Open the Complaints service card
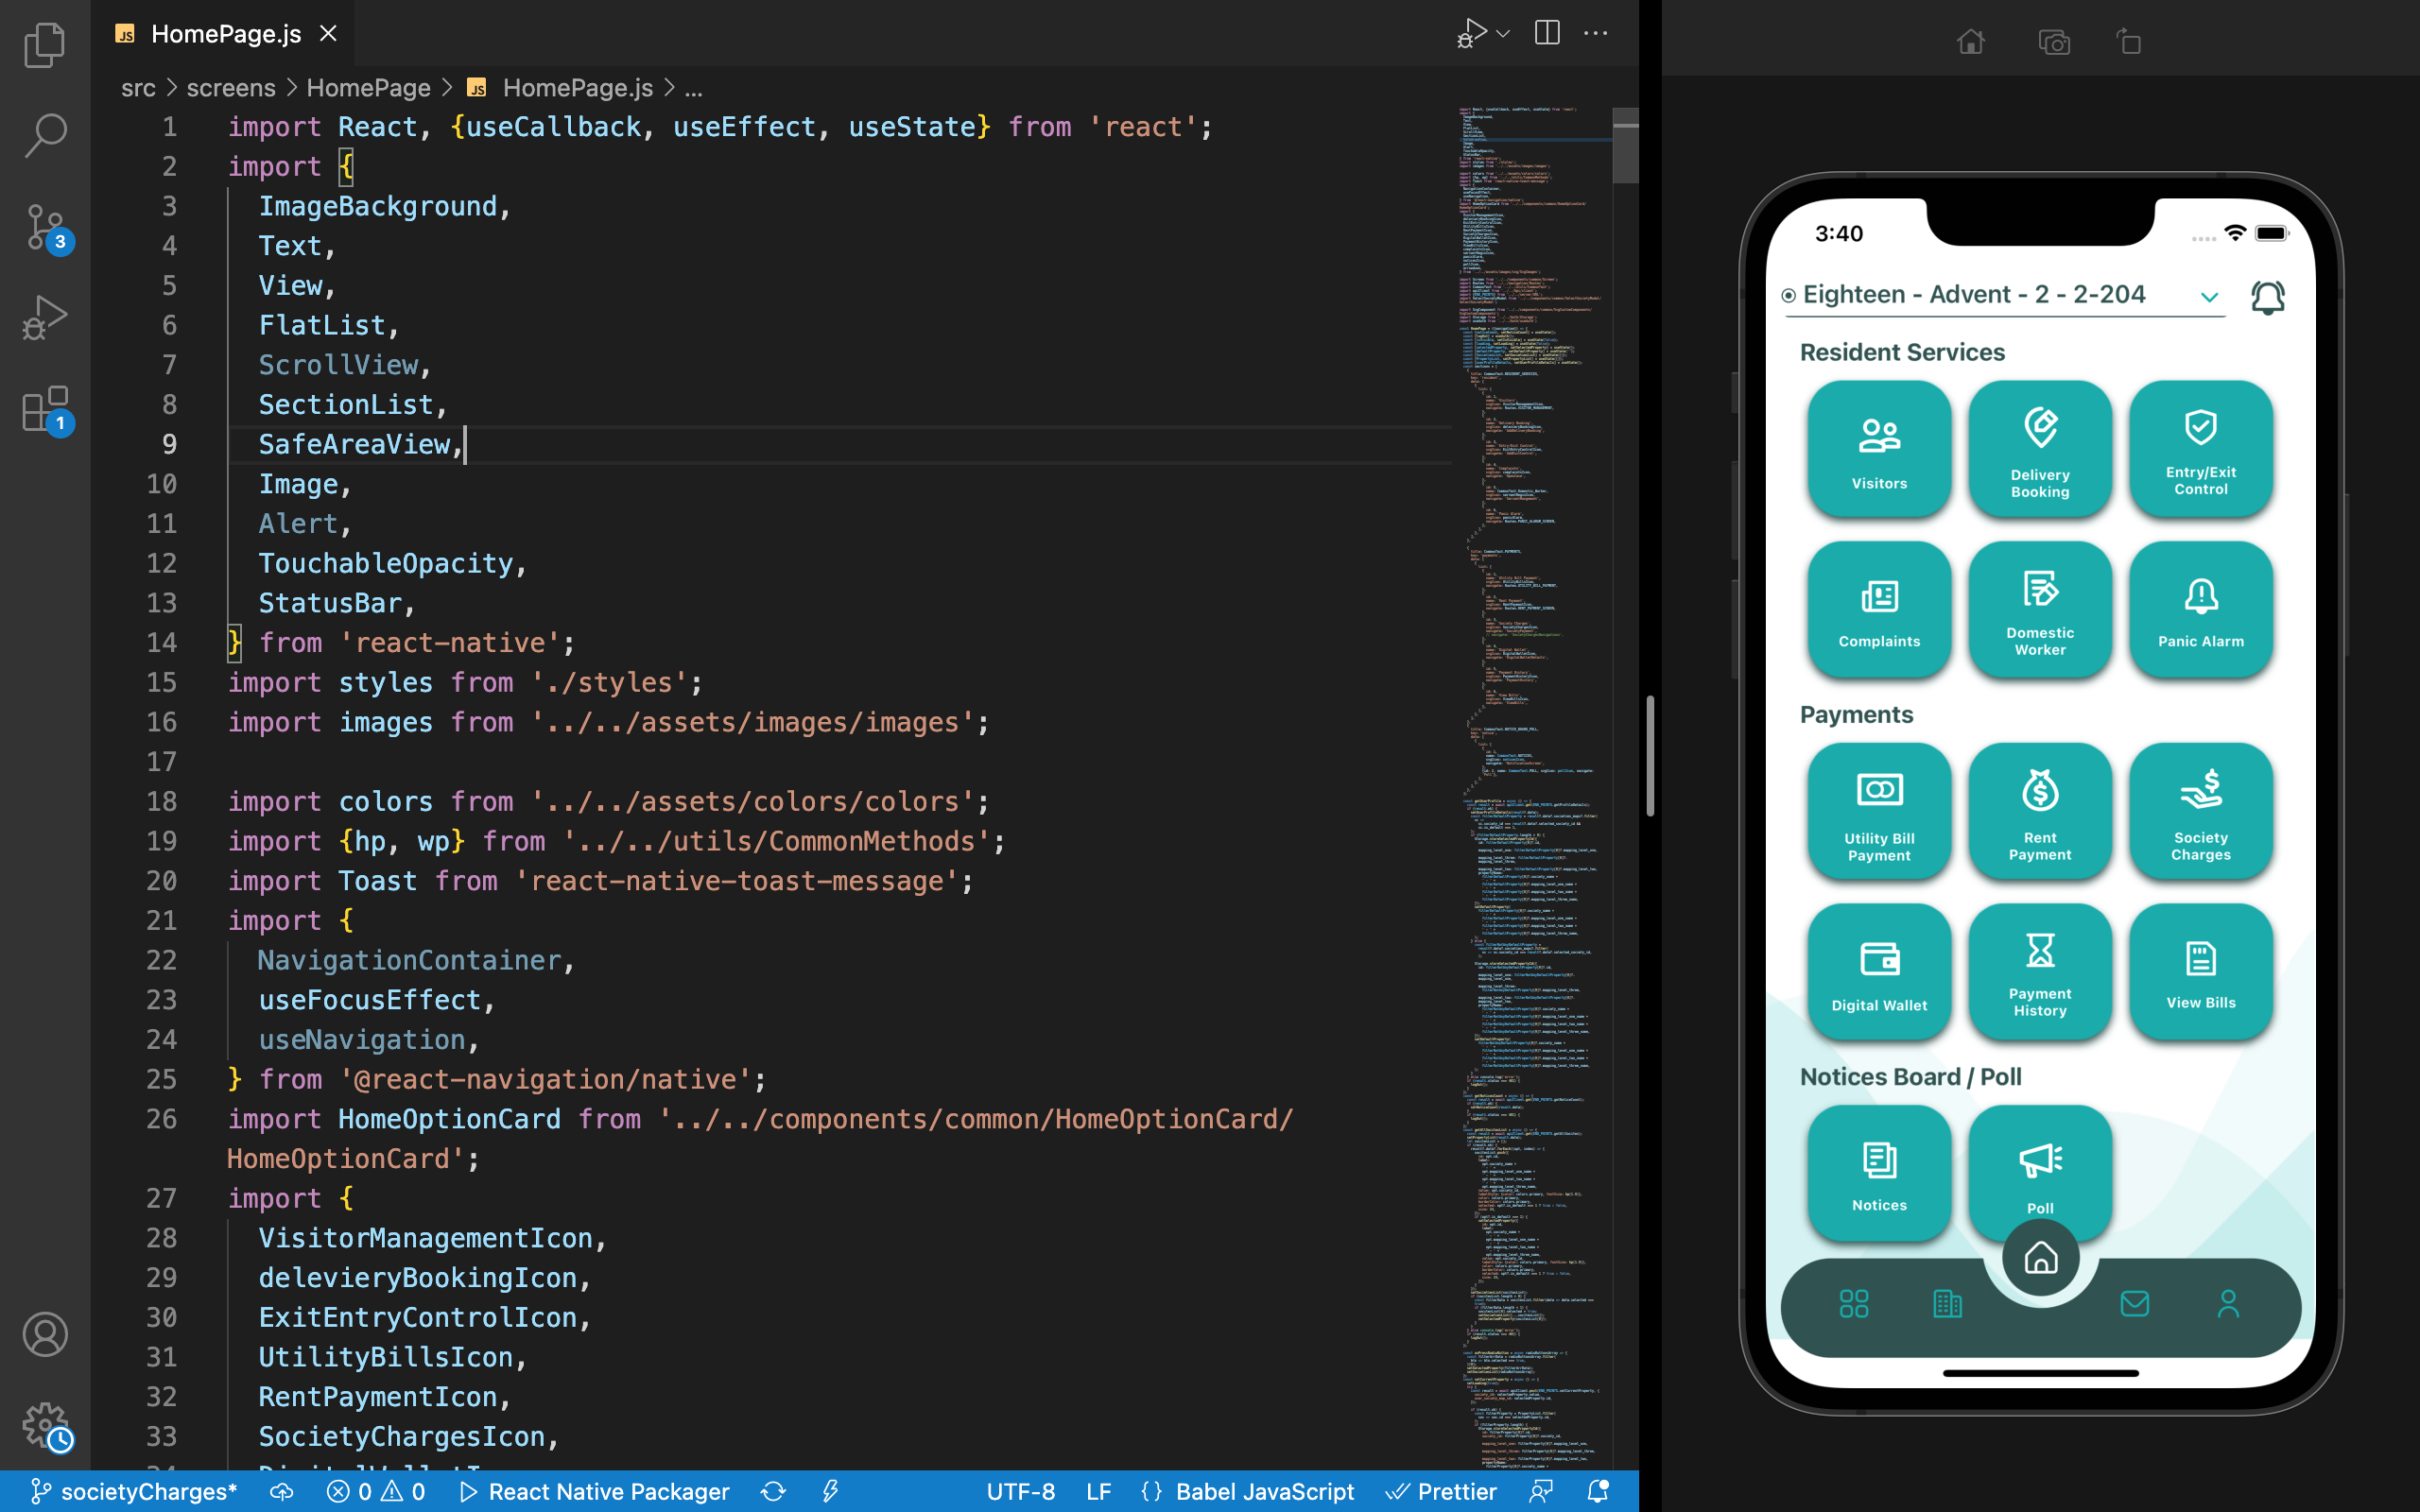The width and height of the screenshot is (2420, 1512). pos(1879,609)
